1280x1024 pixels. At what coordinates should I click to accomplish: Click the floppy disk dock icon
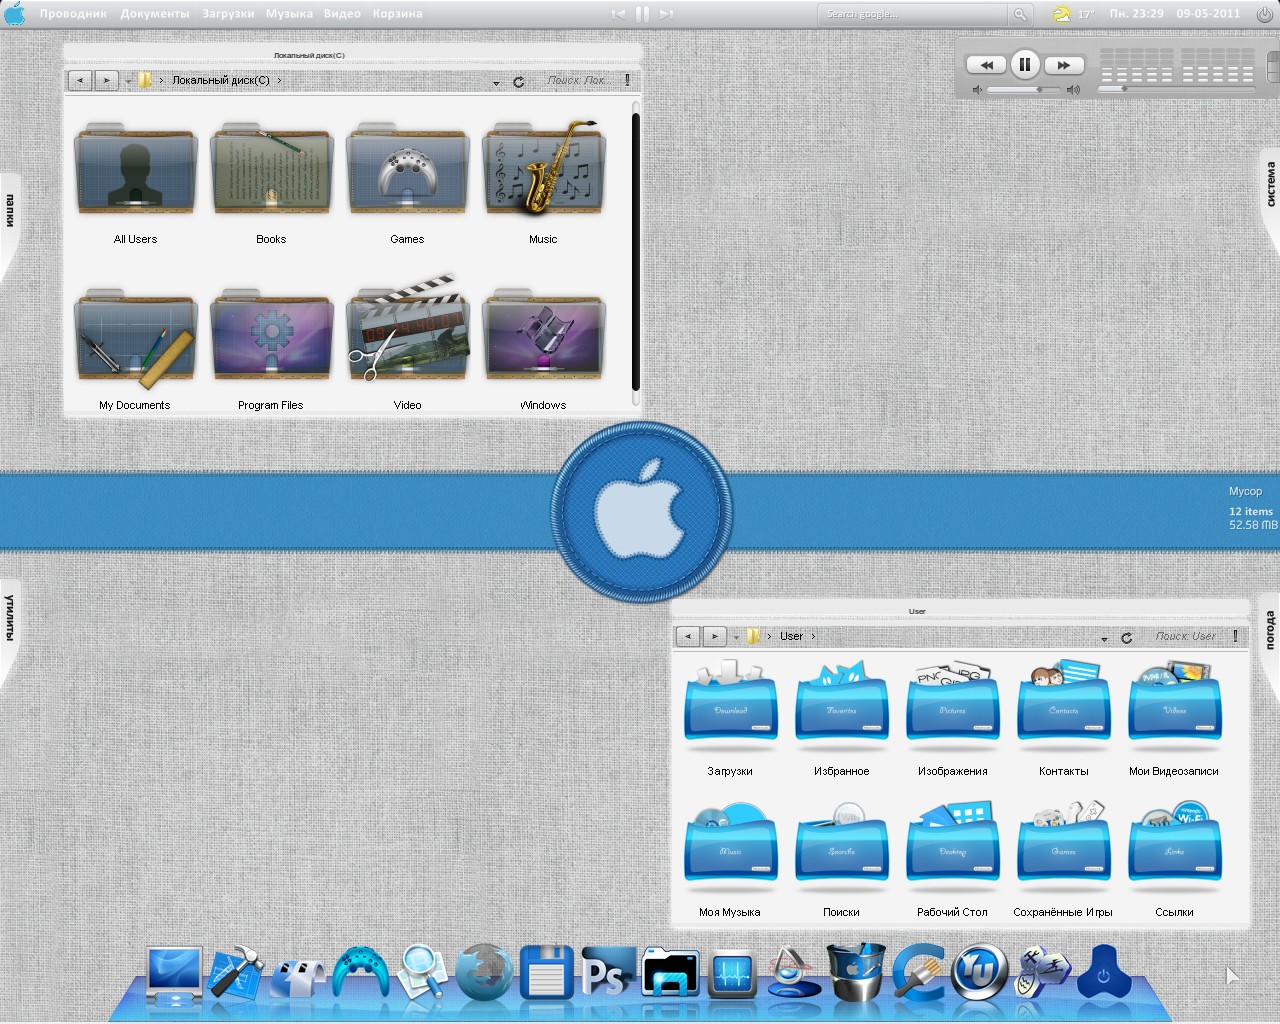coord(546,973)
